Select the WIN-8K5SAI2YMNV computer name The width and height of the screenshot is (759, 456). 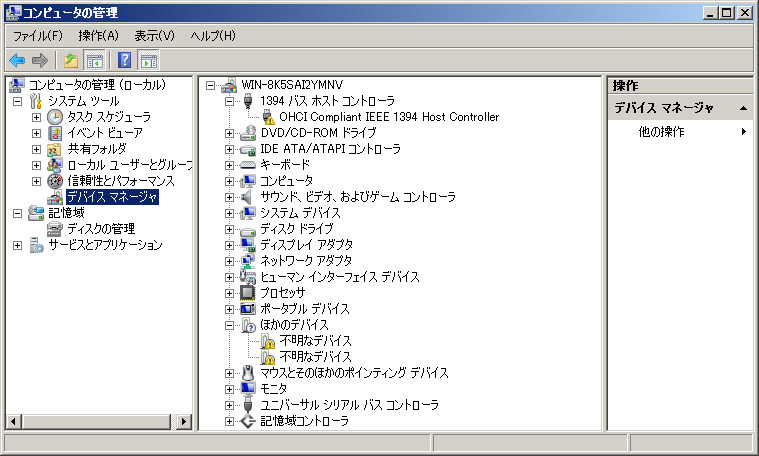(292, 85)
